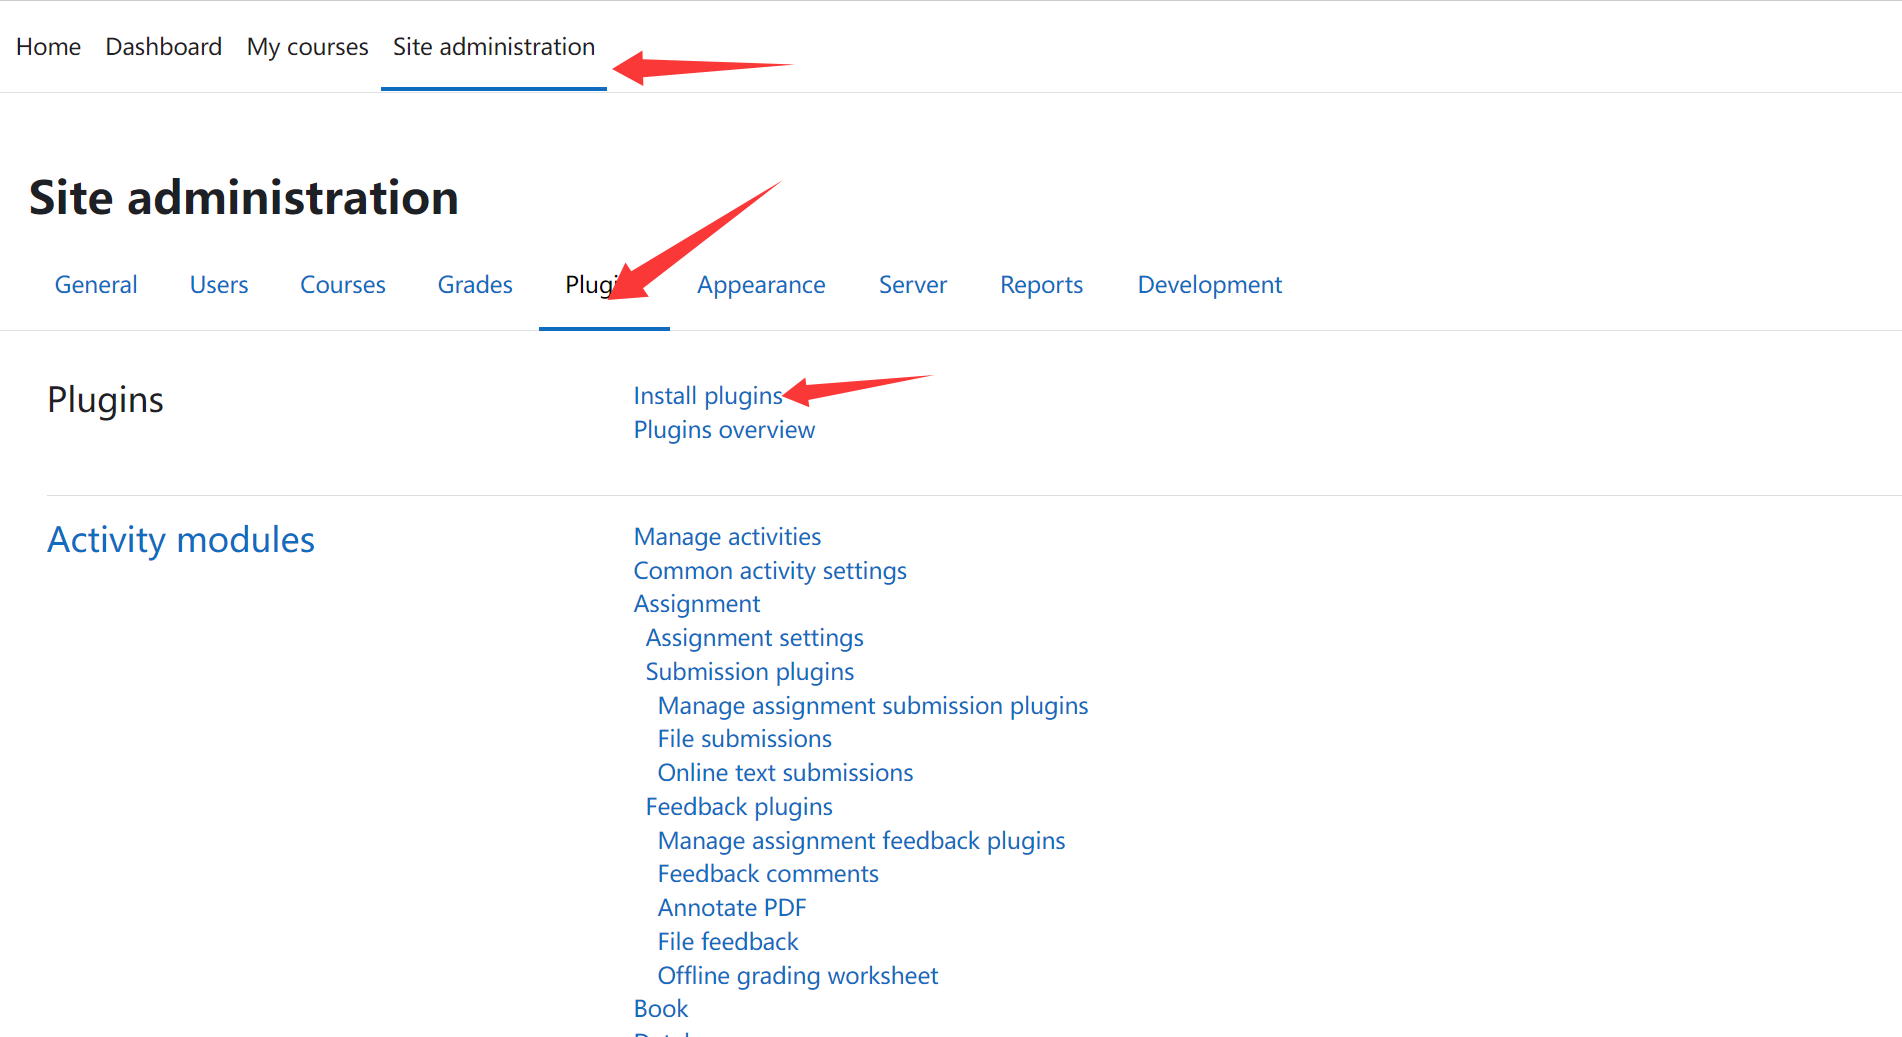Switch to the General tab
1902x1037 pixels.
coord(96,285)
